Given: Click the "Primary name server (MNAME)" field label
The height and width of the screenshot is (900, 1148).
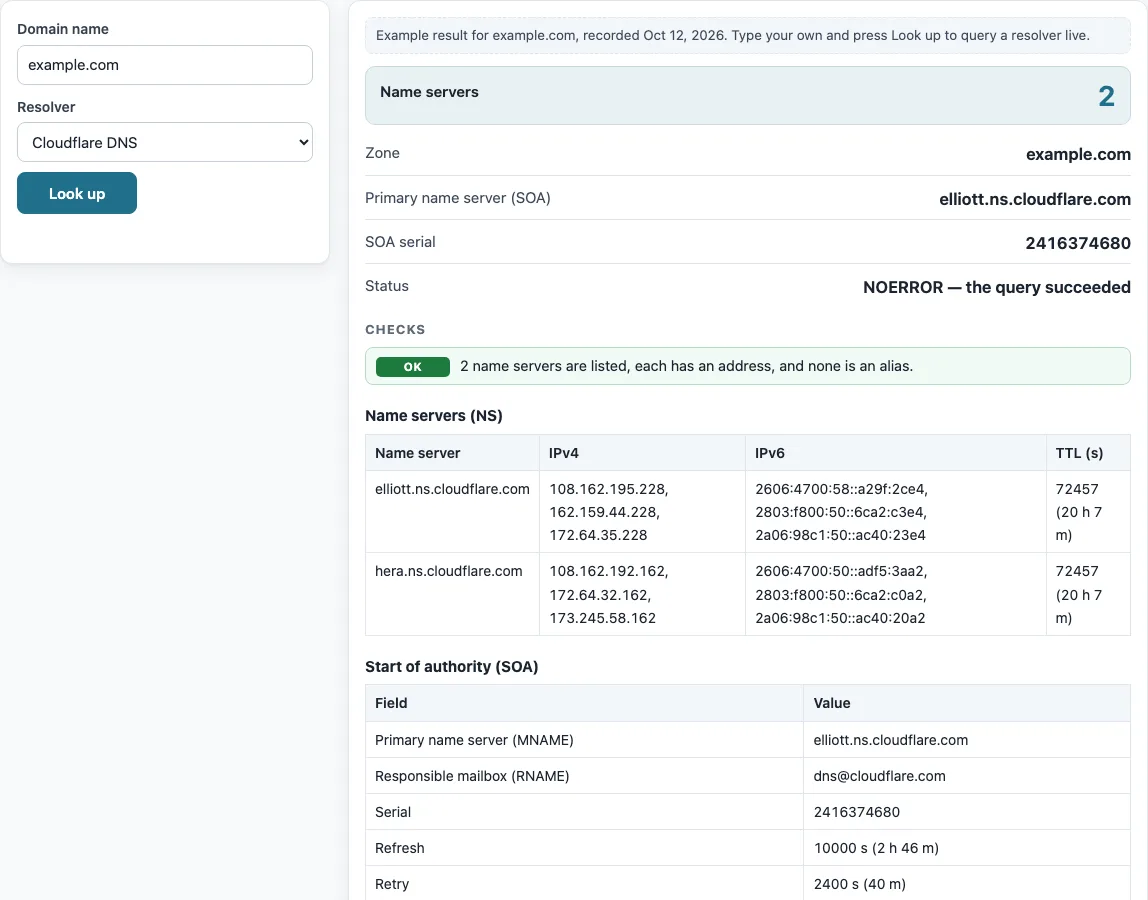Looking at the screenshot, I should (x=474, y=740).
